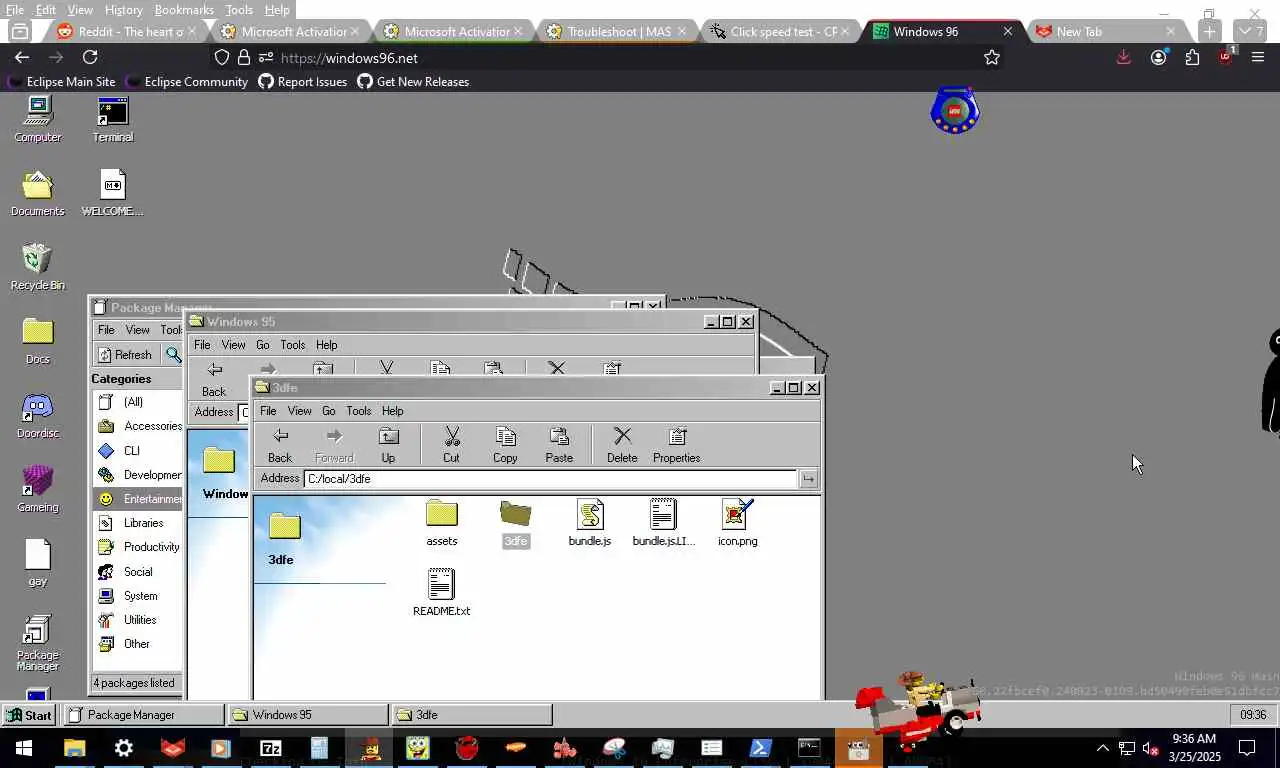Open the Report Issues bookmark
This screenshot has height=768, width=1280.
tap(303, 82)
